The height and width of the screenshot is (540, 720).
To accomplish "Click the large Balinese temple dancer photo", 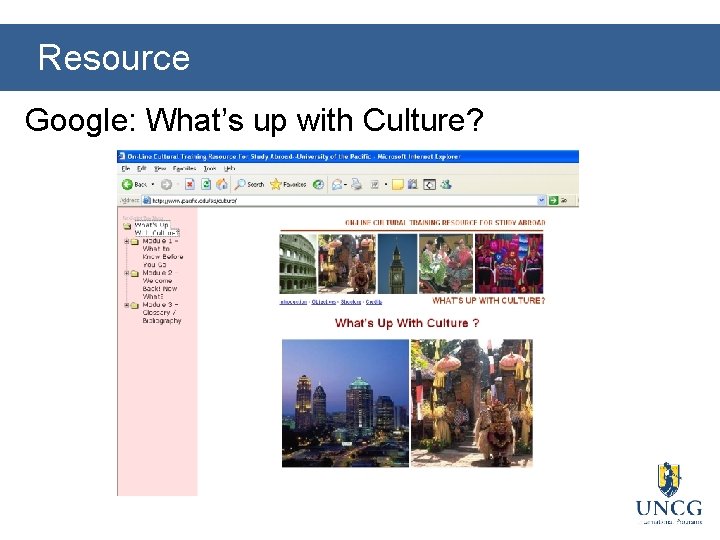I will coord(472,403).
